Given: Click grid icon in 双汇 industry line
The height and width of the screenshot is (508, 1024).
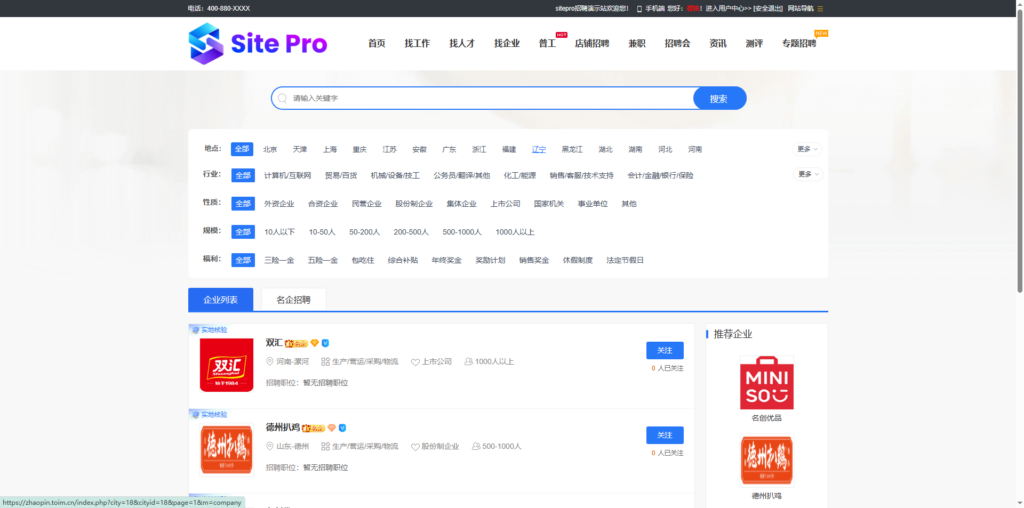Looking at the screenshot, I should [x=325, y=362].
